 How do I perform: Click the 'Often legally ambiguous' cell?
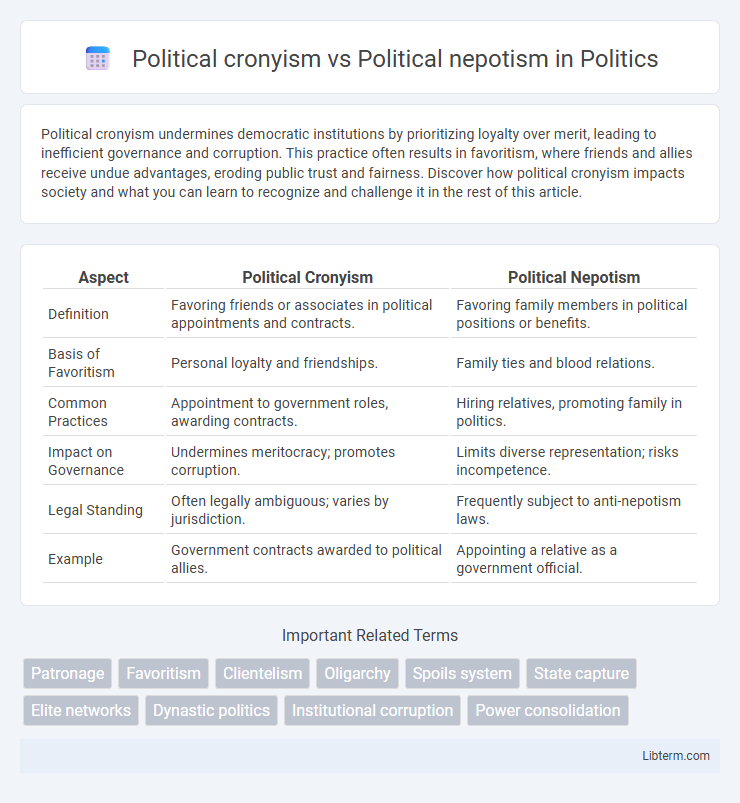tap(307, 510)
